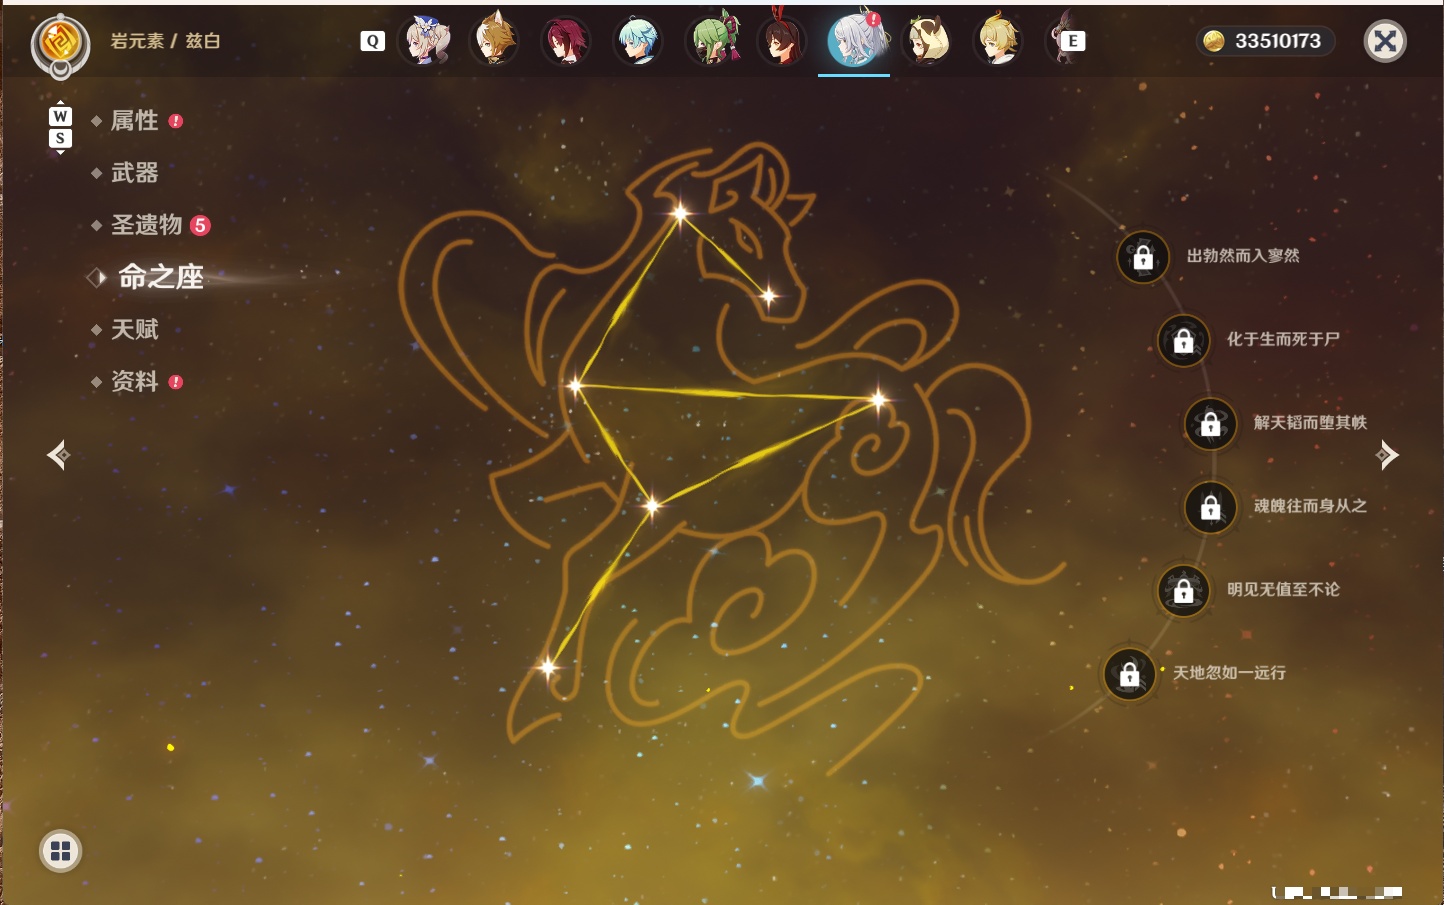Screen dimensions: 1444x905
Task: Click the Geo element emblem icon
Action: (61, 44)
